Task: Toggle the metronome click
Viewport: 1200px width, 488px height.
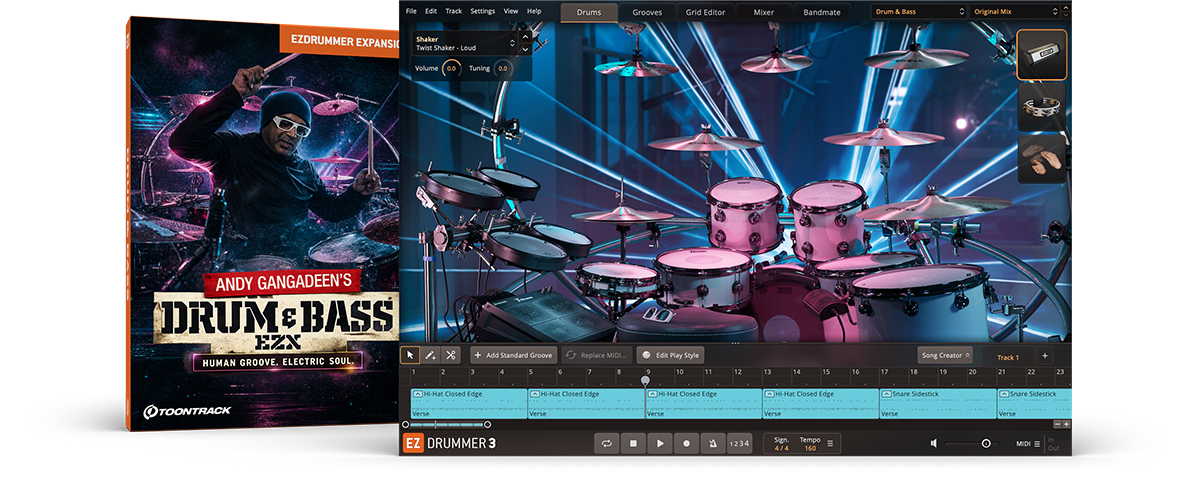Action: (x=712, y=443)
